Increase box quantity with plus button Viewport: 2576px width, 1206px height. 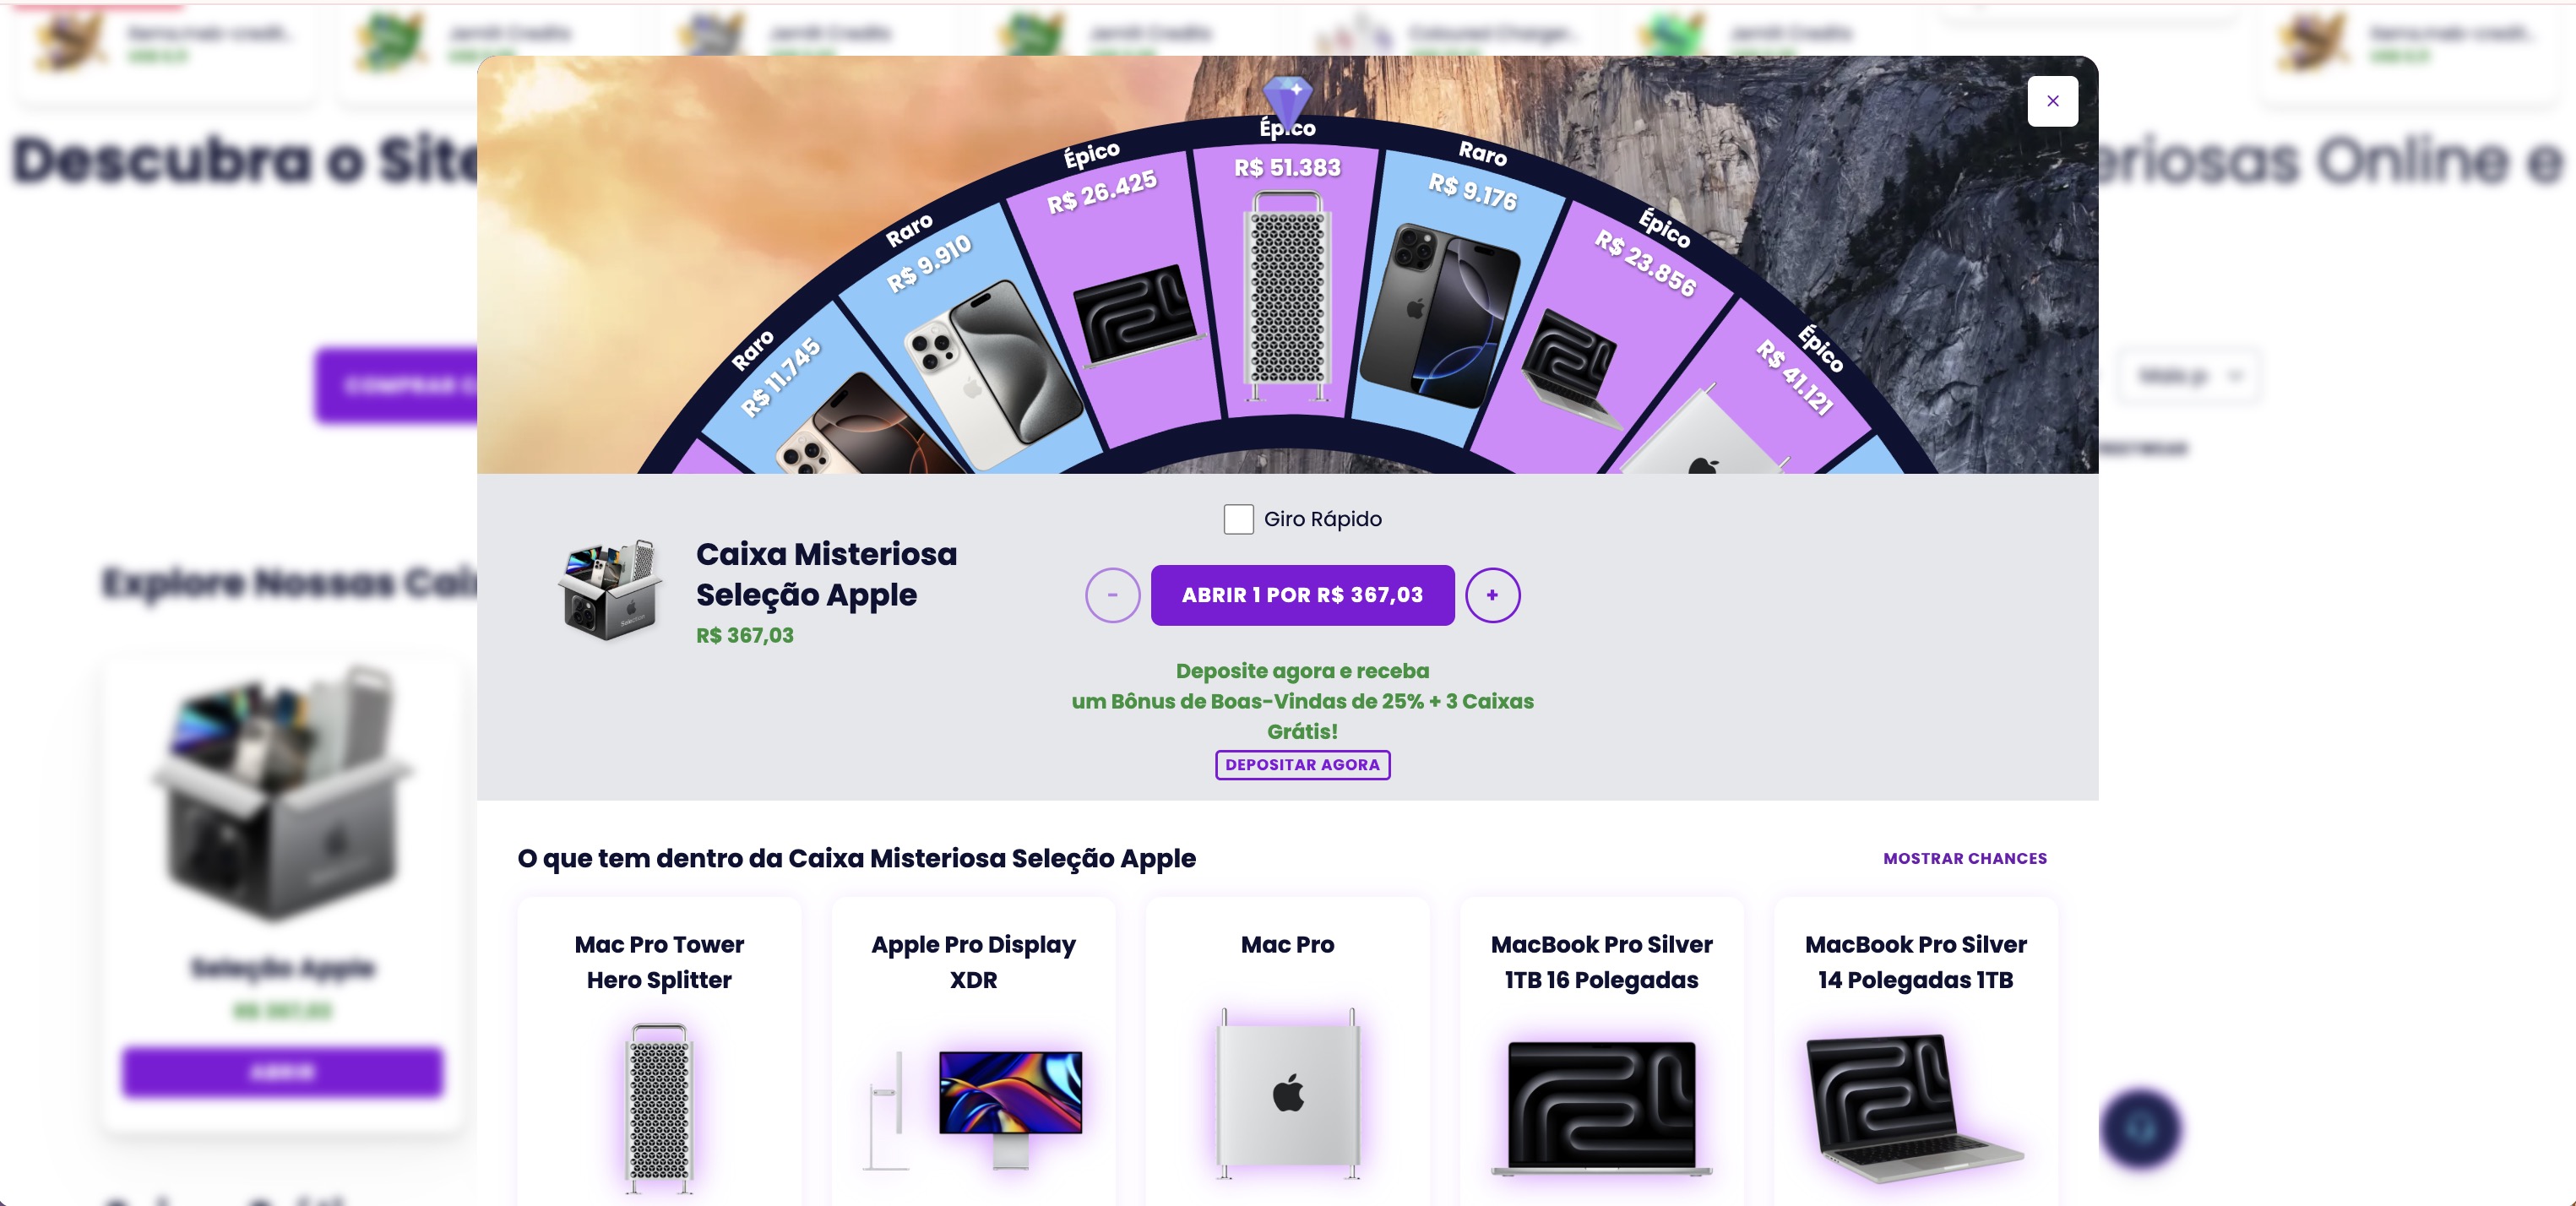tap(1492, 595)
